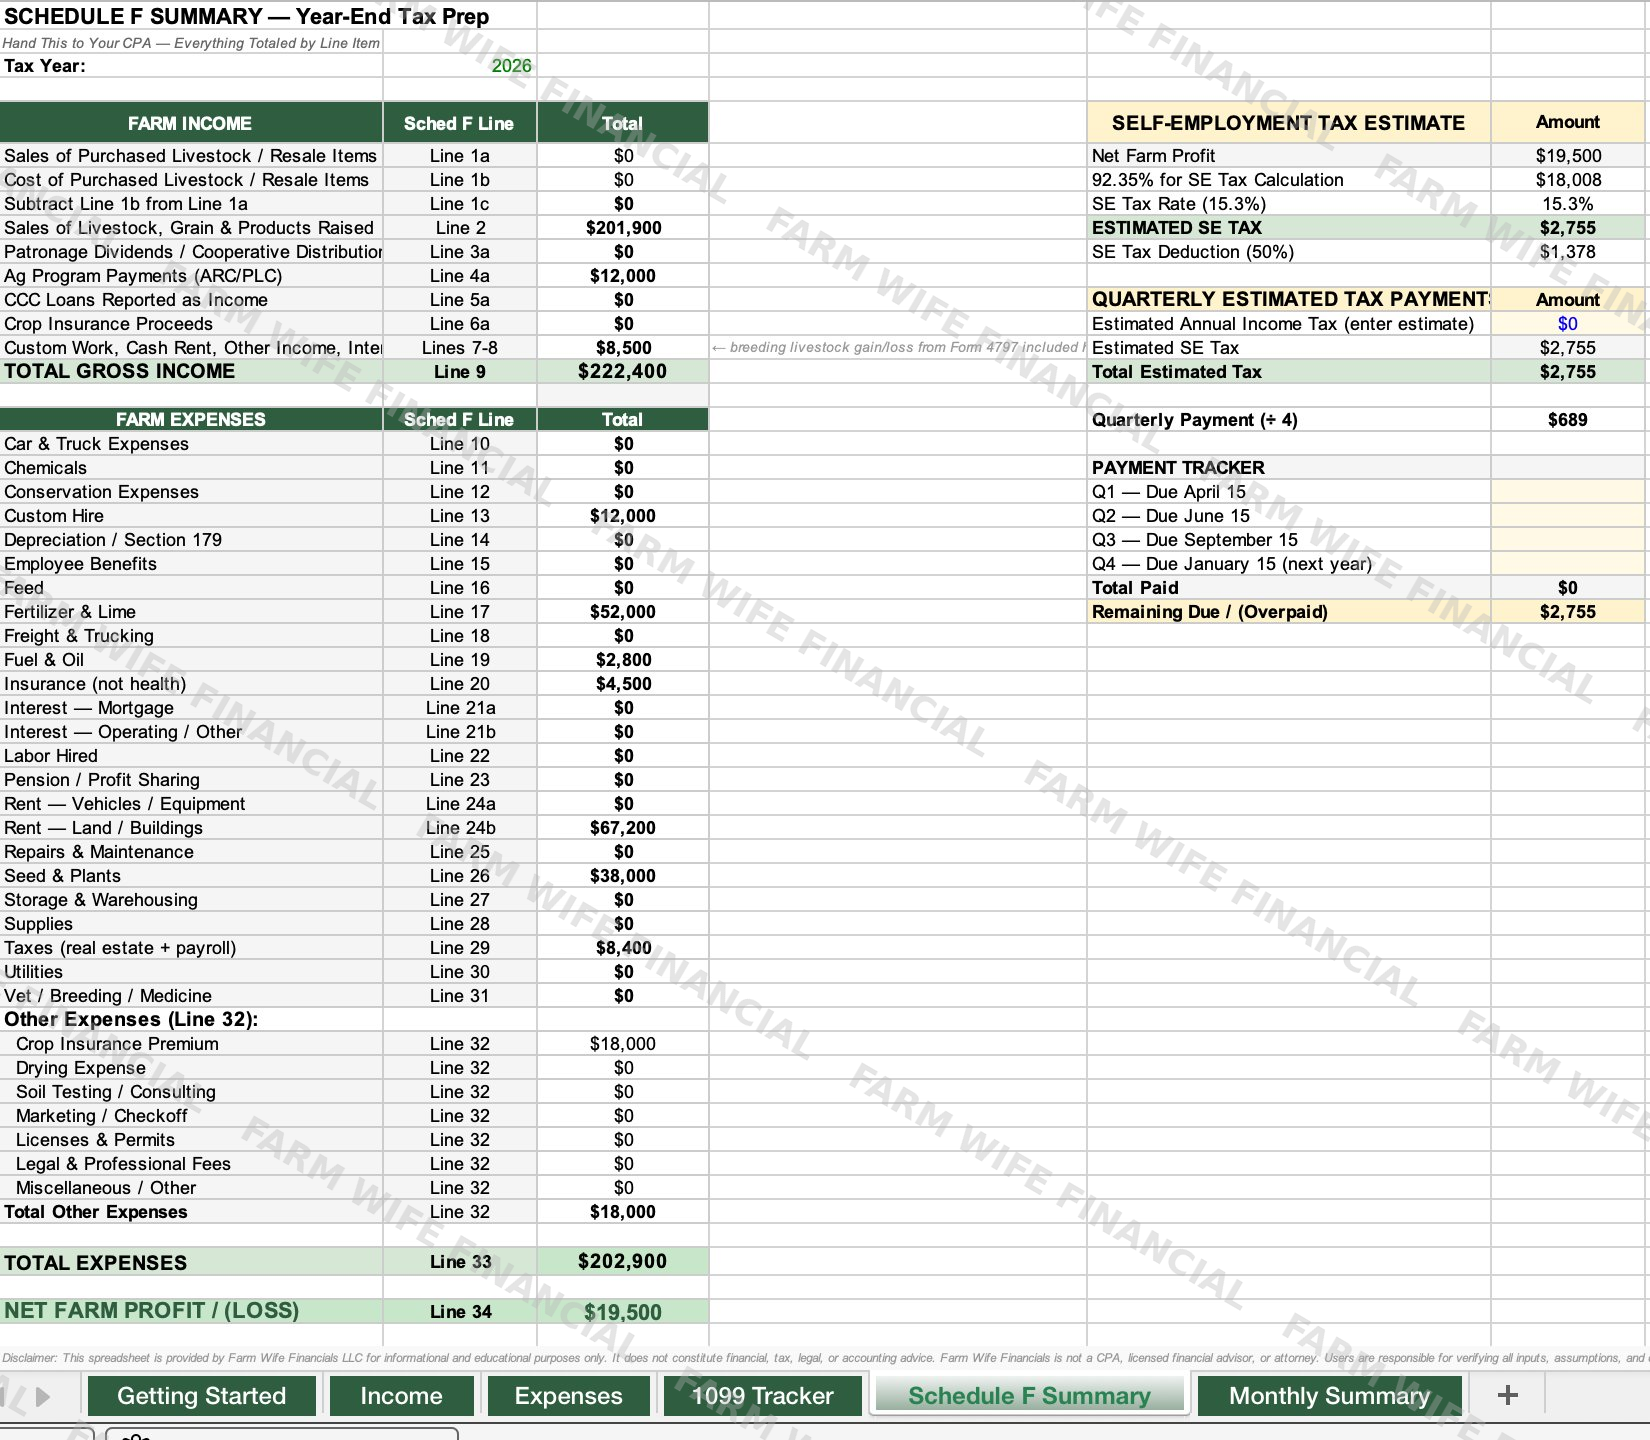Select the Q4 Due January 15 payment cell
Viewport: 1650px width, 1440px height.
[x=1567, y=564]
